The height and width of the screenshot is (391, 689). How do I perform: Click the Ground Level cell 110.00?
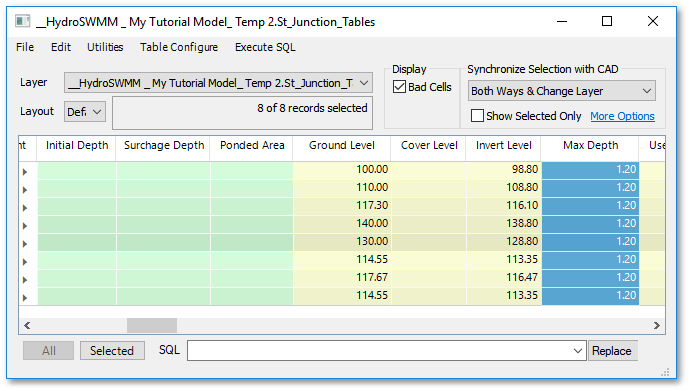point(342,188)
